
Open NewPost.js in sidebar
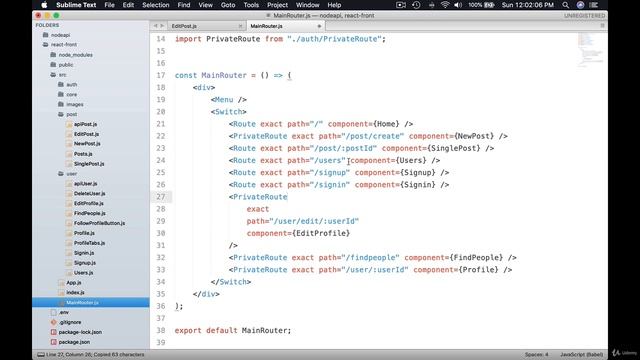click(87, 144)
